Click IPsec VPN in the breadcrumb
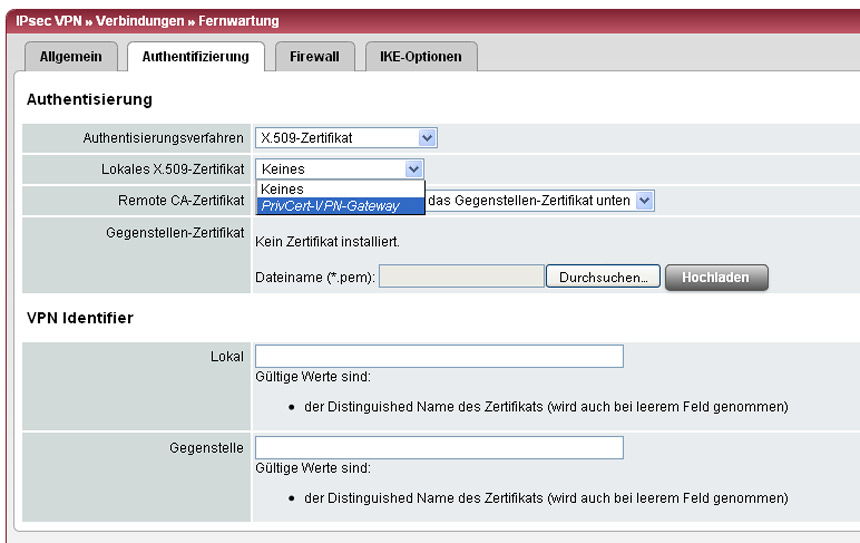This screenshot has height=543, width=860. pyautogui.click(x=46, y=21)
